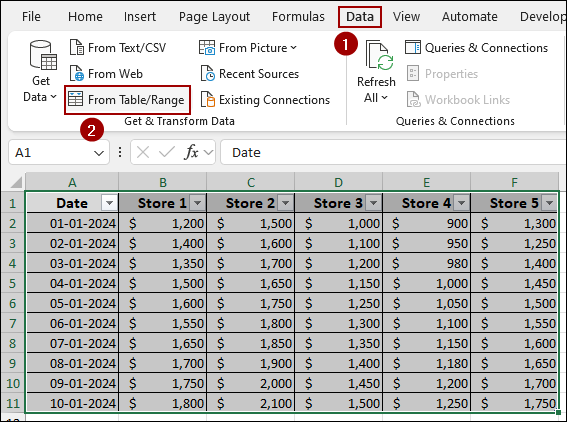
Task: Click the Workbook Links icon
Action: [x=413, y=99]
